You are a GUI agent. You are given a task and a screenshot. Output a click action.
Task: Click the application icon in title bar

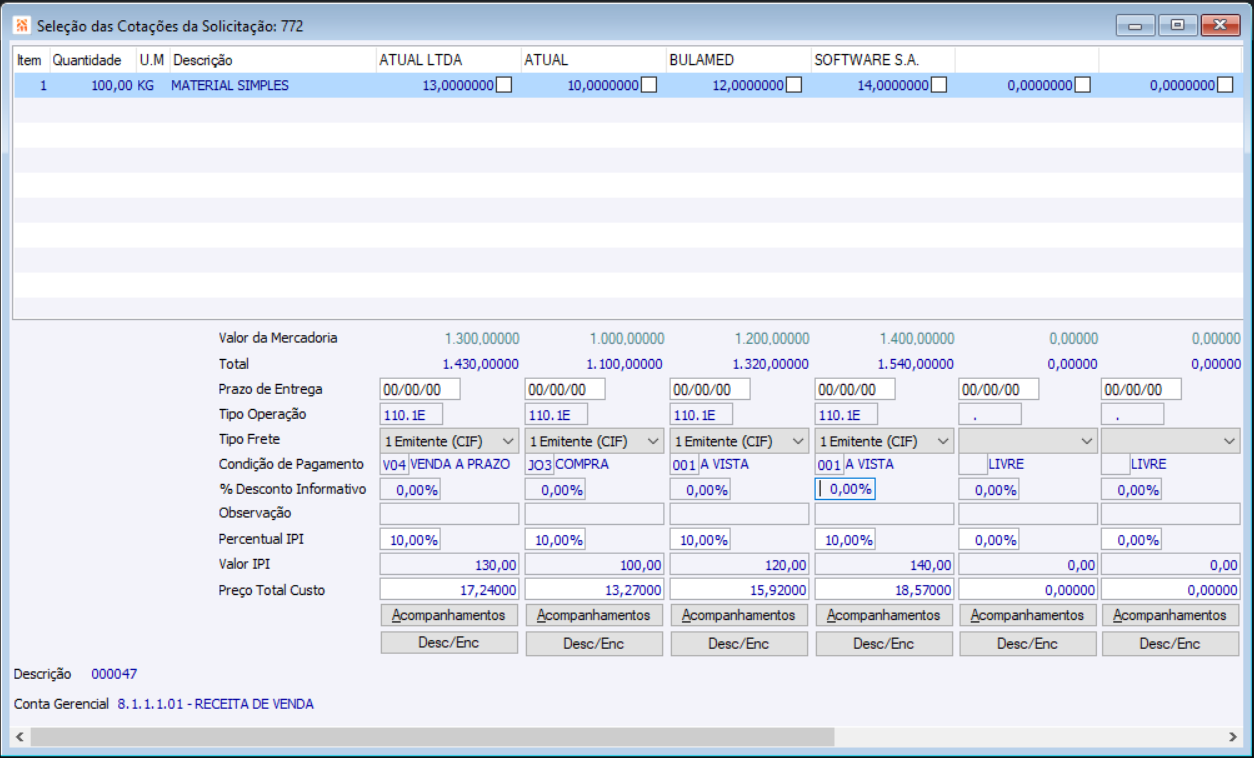click(x=21, y=25)
